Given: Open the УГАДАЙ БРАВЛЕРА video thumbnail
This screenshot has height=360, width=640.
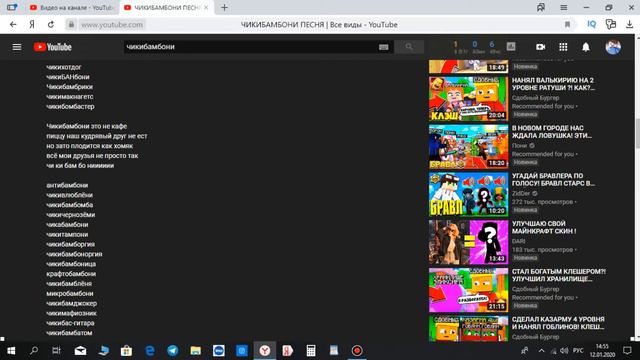Looking at the screenshot, I should tap(469, 194).
